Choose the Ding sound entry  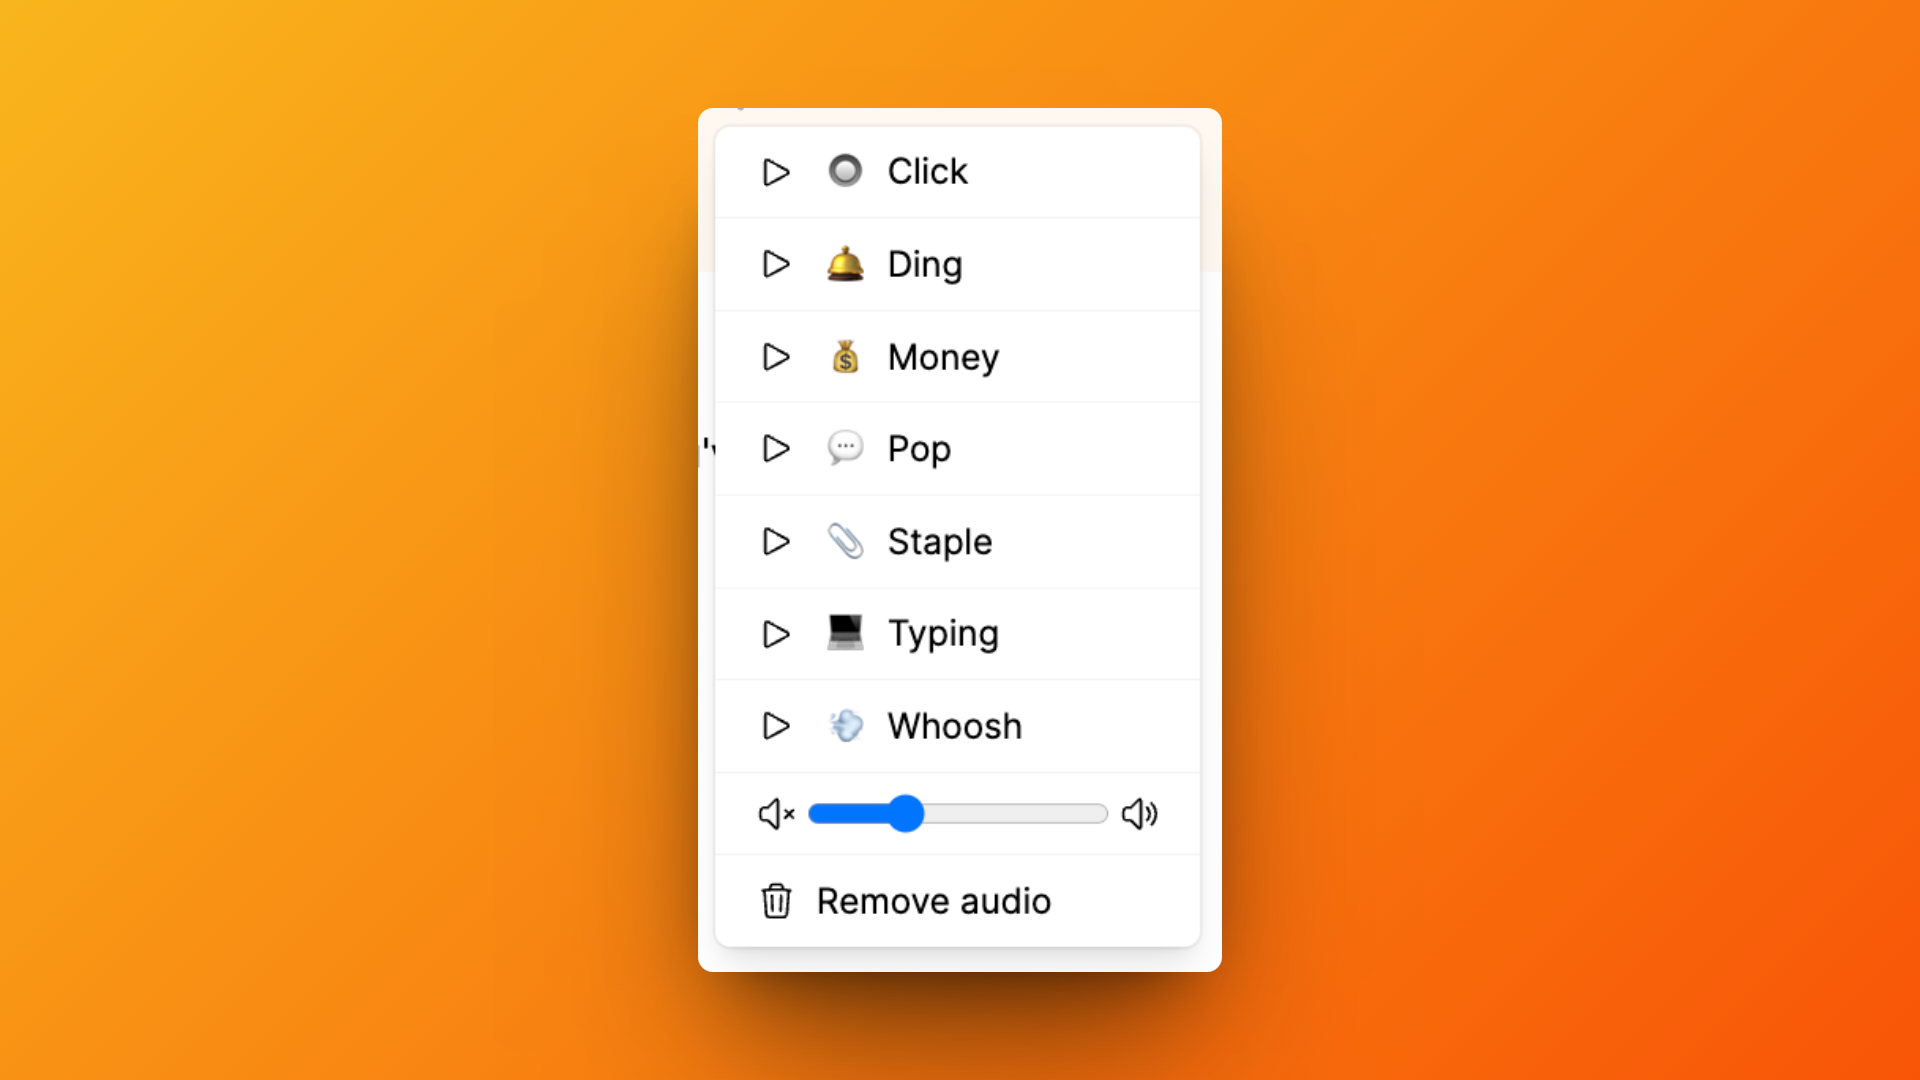[x=925, y=265]
